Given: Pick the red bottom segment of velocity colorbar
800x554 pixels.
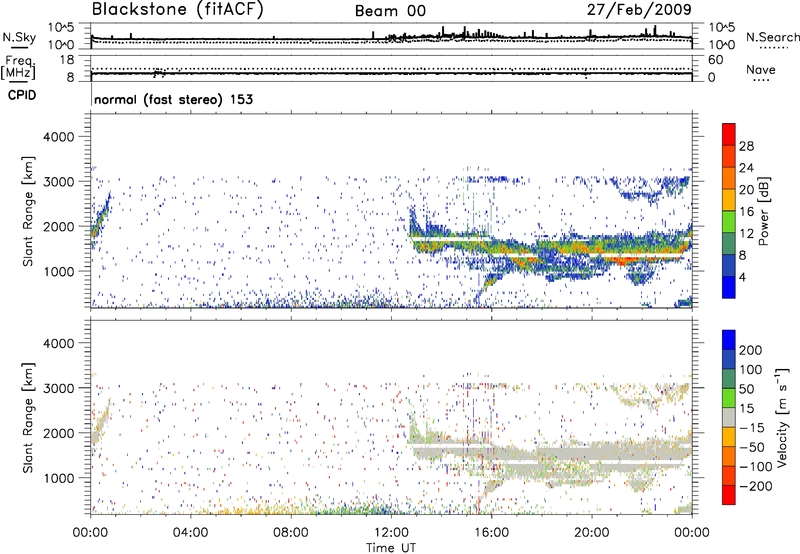Looking at the screenshot, I should click(729, 495).
